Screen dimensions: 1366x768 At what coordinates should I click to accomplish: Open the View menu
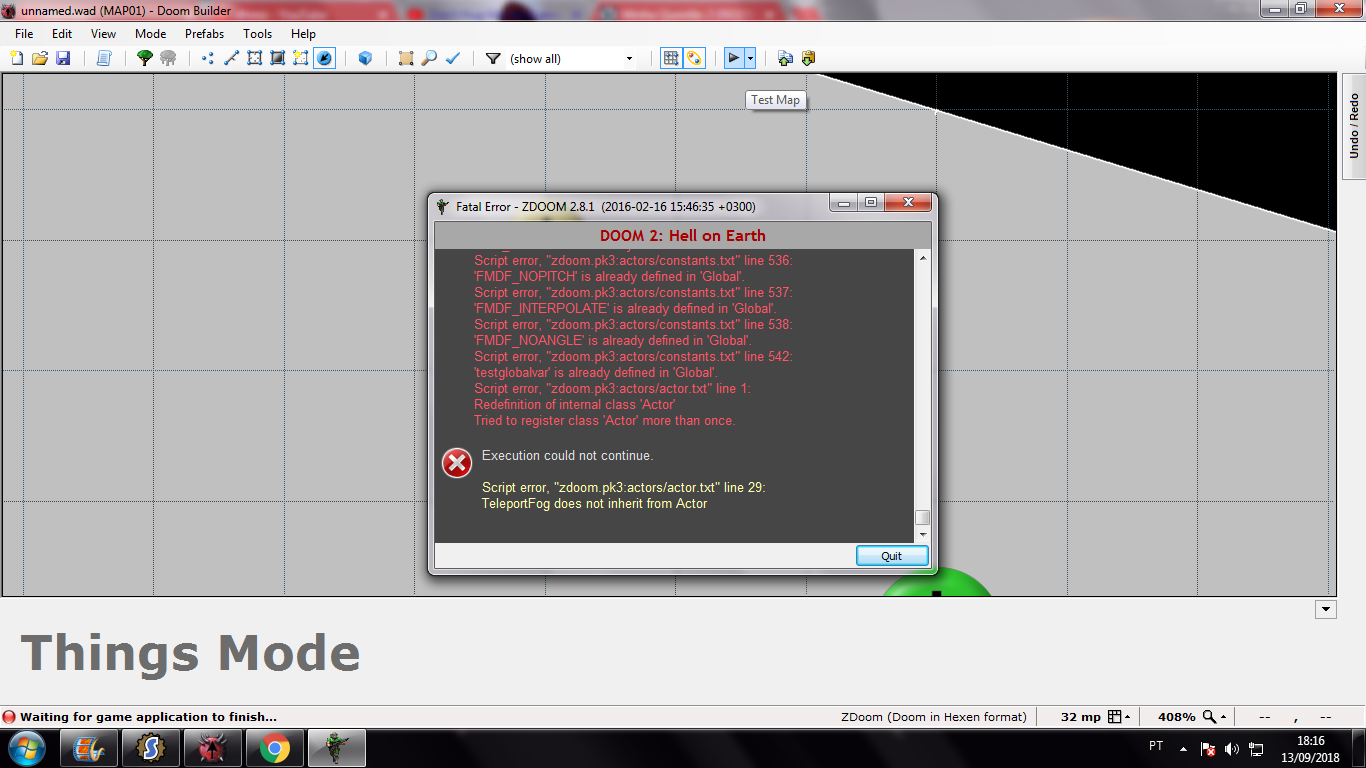pos(104,33)
